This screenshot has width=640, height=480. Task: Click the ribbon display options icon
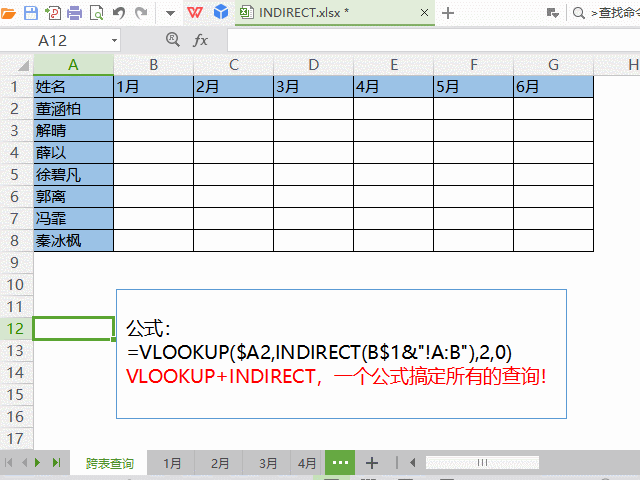(553, 13)
